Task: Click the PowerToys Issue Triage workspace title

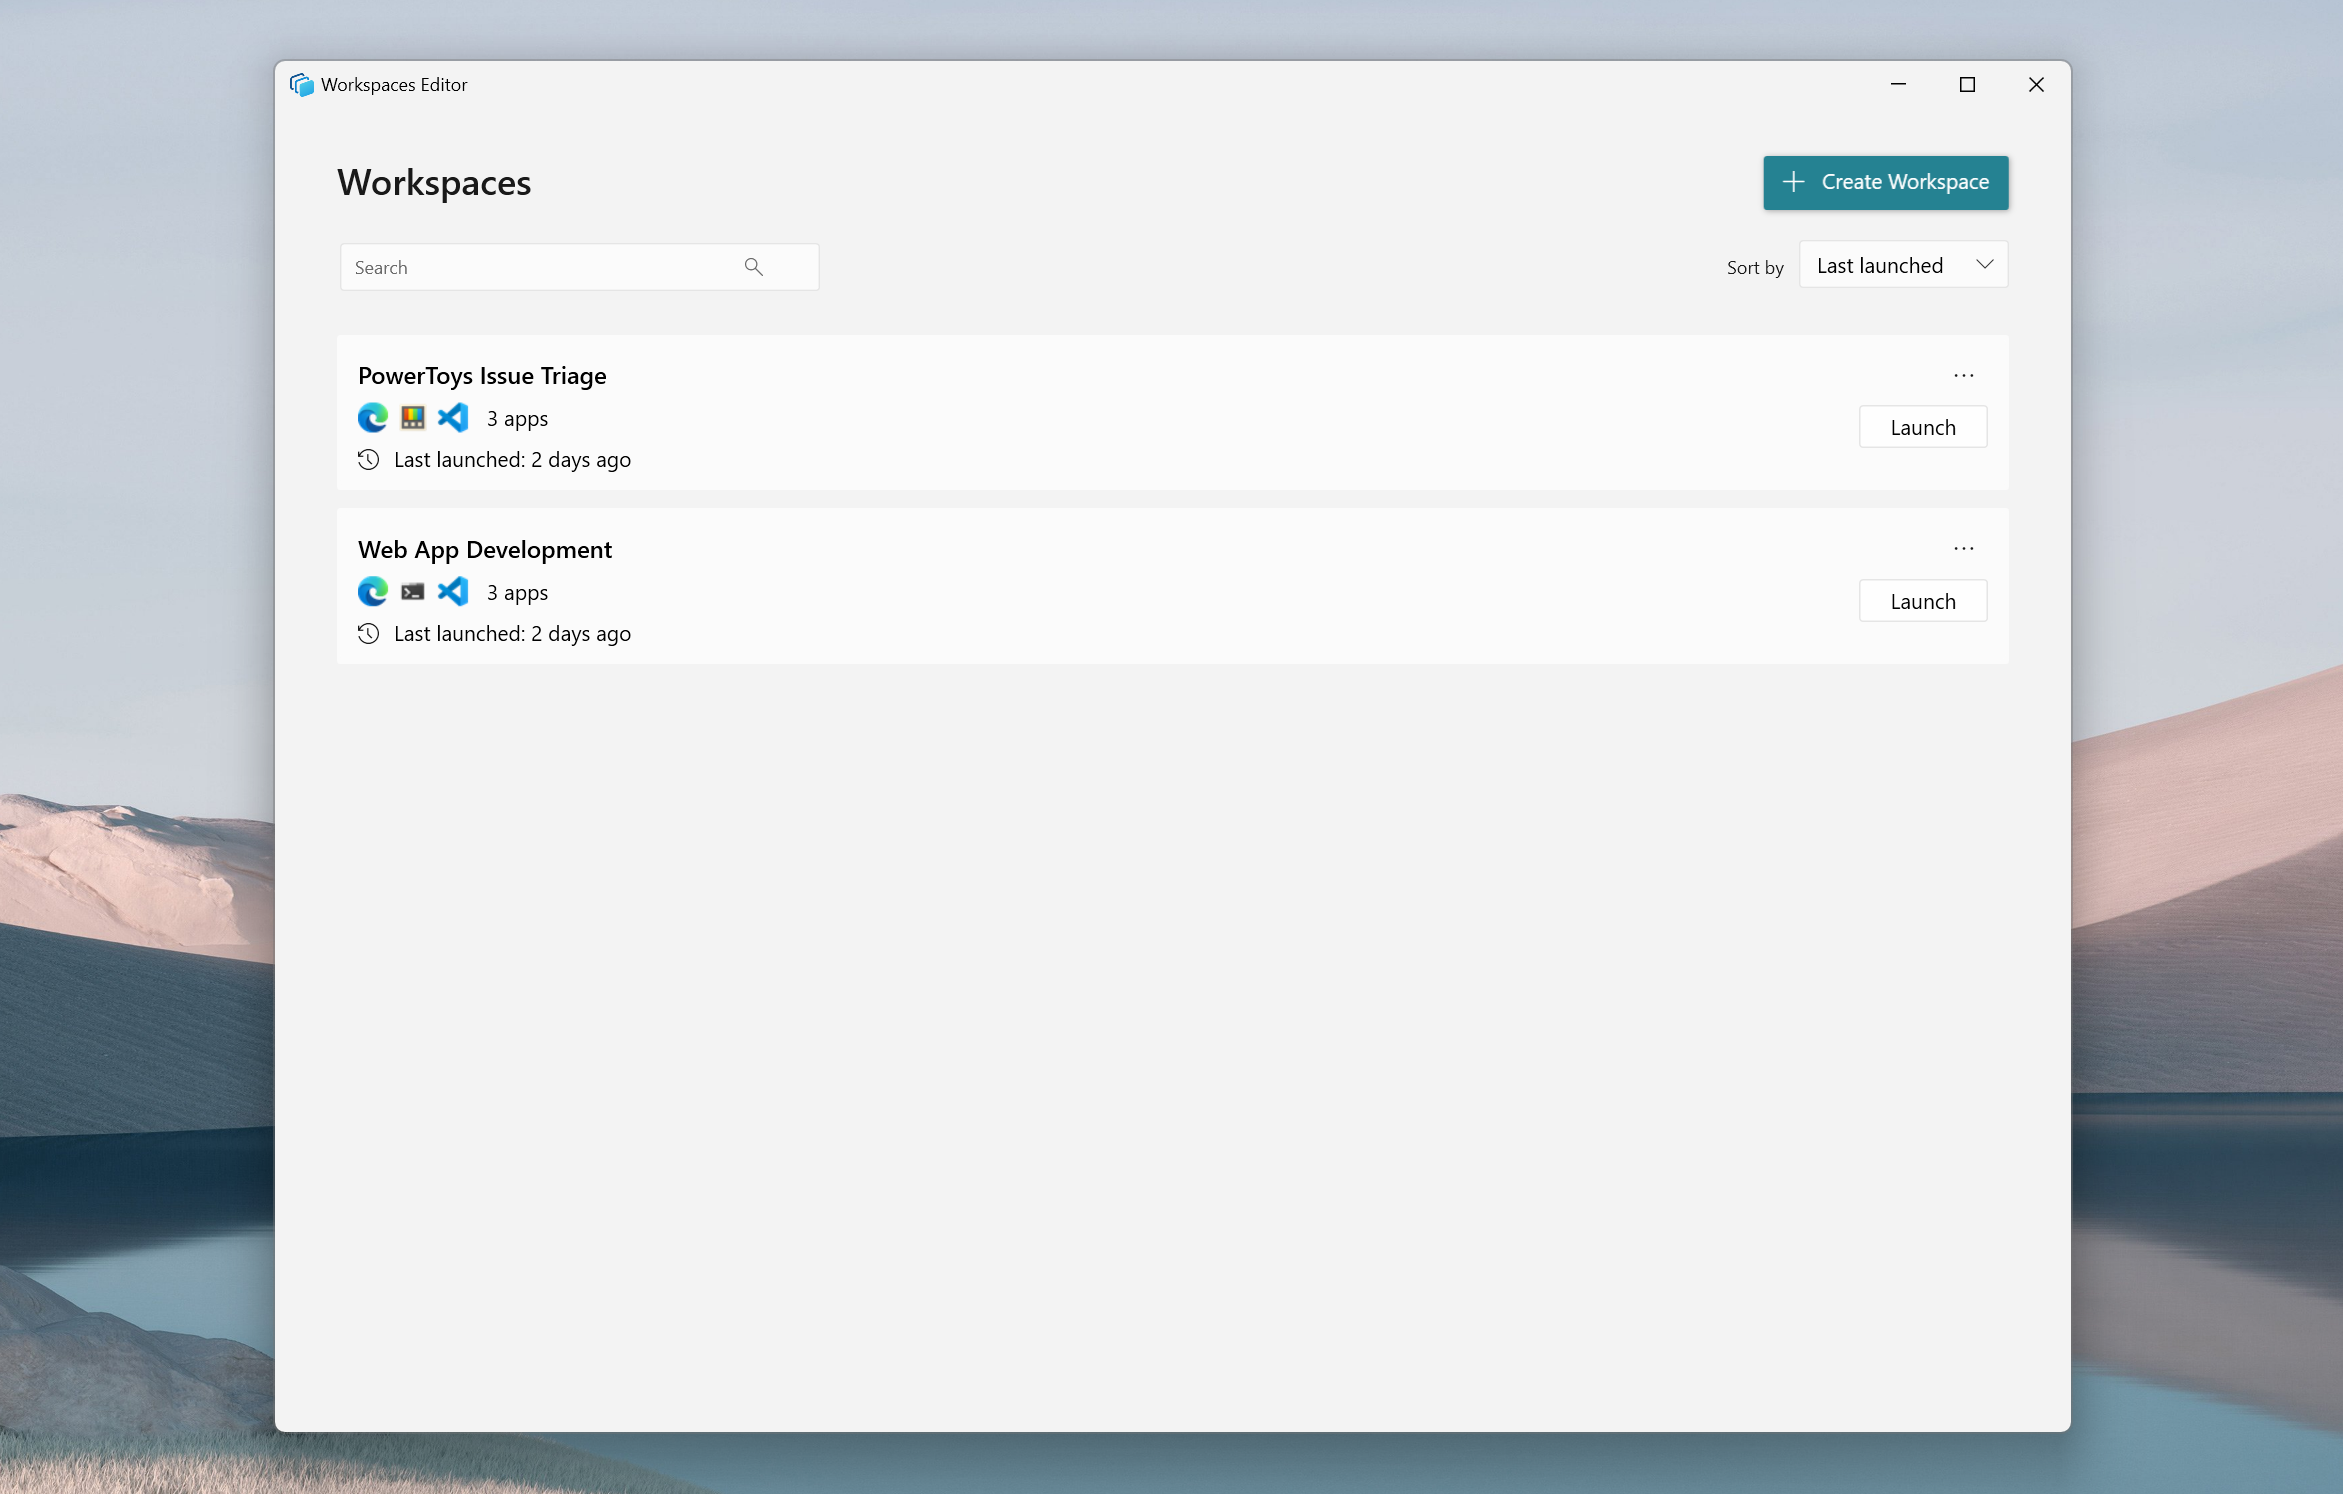Action: (483, 374)
